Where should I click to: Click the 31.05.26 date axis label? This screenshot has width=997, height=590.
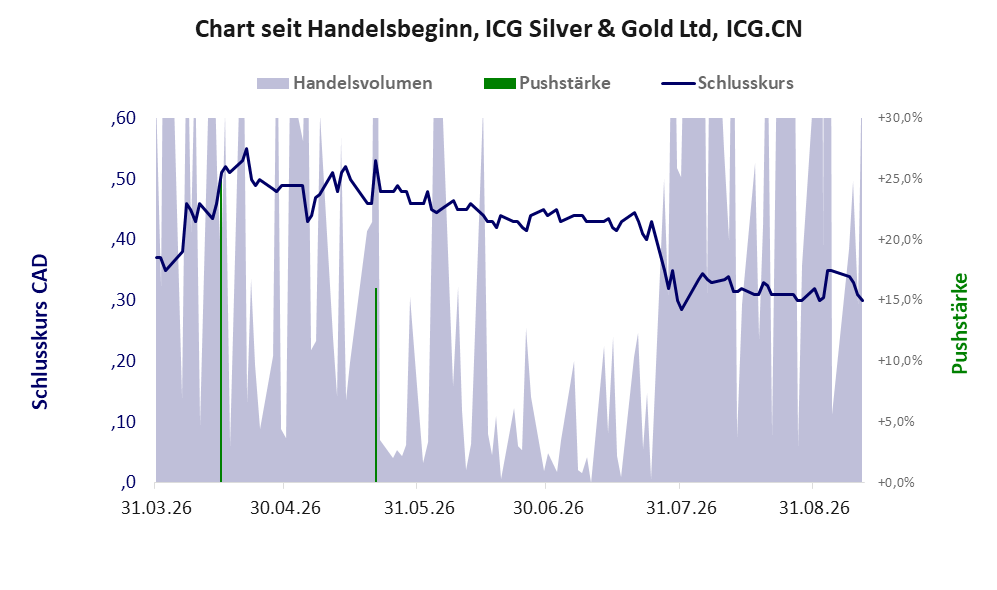pos(420,509)
